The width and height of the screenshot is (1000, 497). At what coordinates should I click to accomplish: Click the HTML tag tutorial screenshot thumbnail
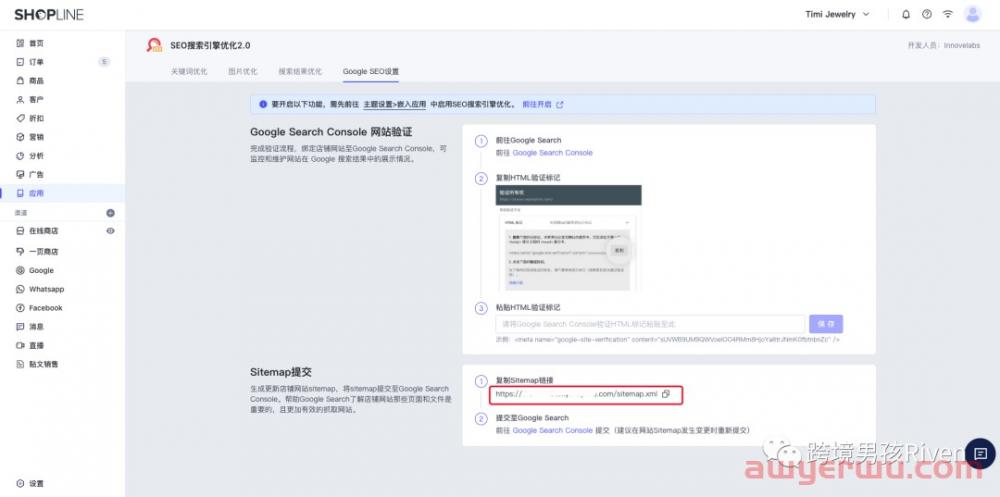tap(567, 238)
